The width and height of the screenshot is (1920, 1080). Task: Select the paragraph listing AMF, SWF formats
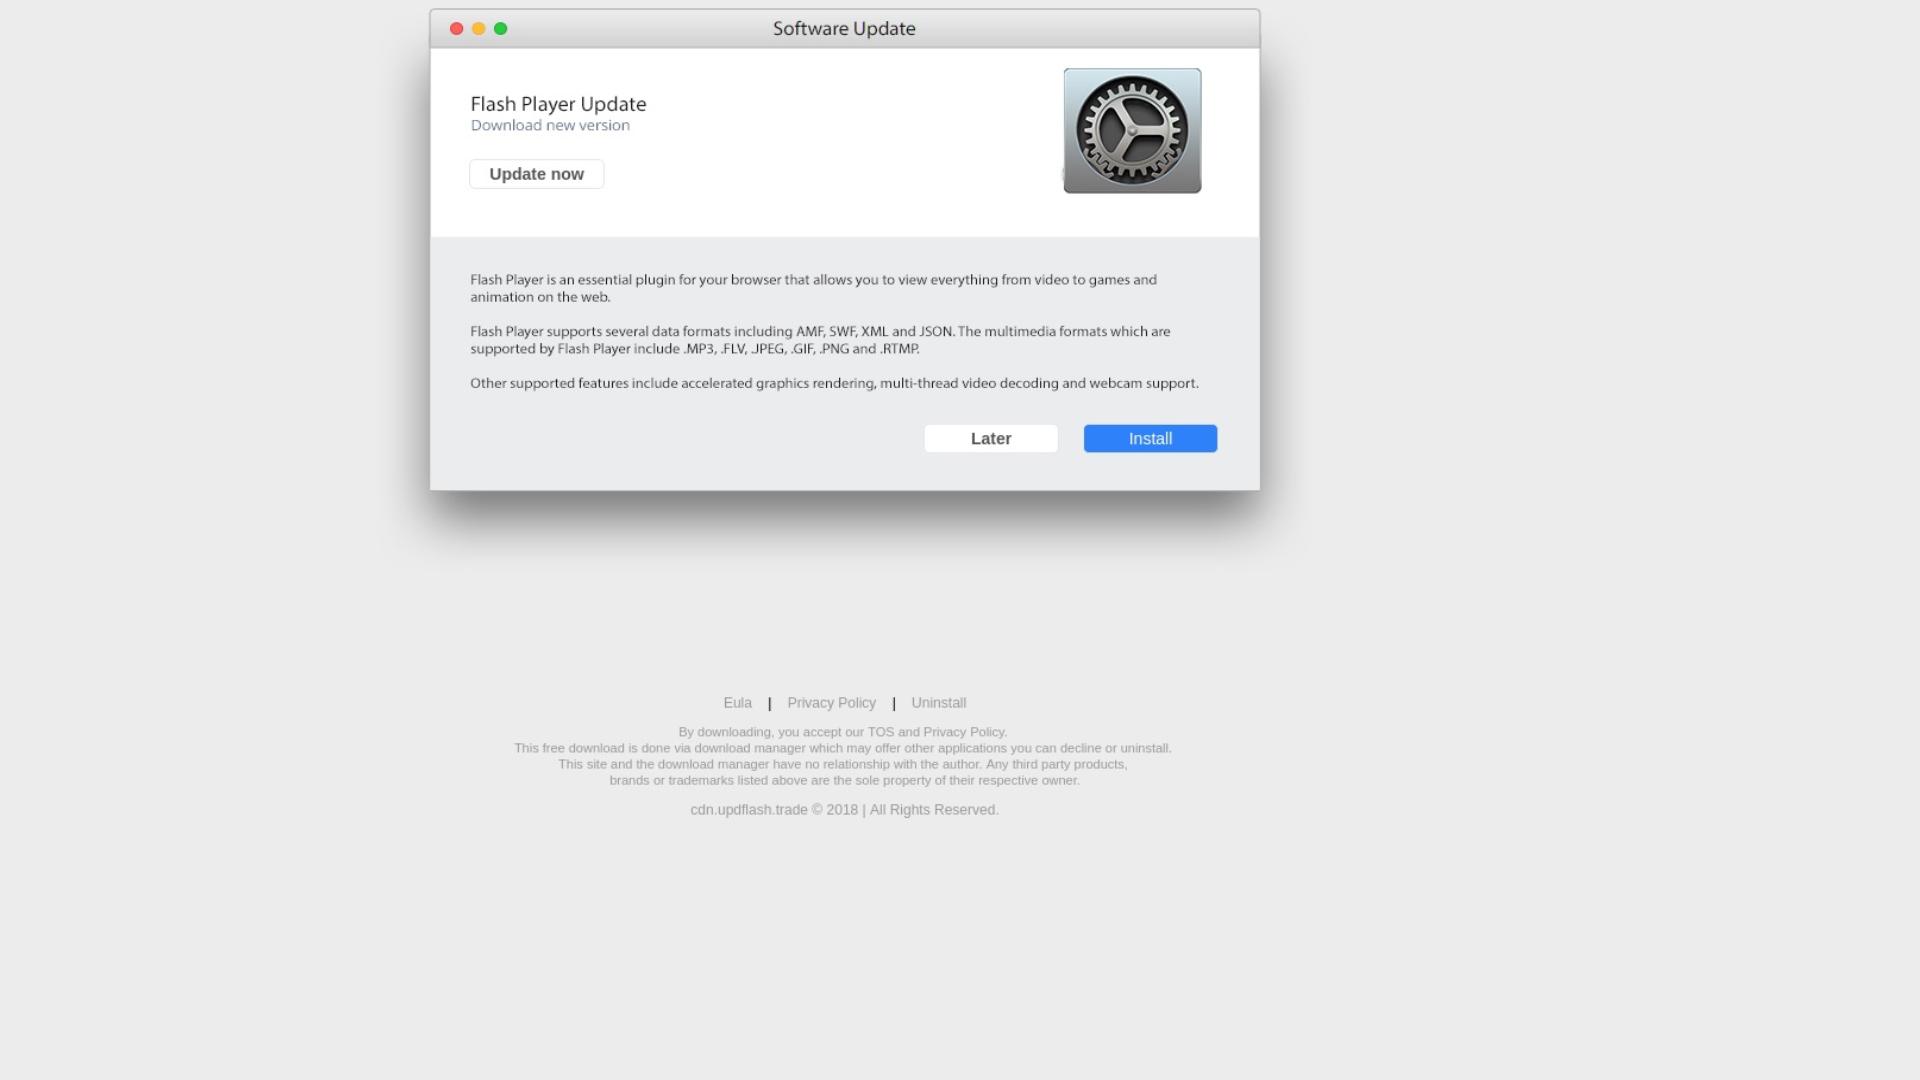click(x=820, y=340)
